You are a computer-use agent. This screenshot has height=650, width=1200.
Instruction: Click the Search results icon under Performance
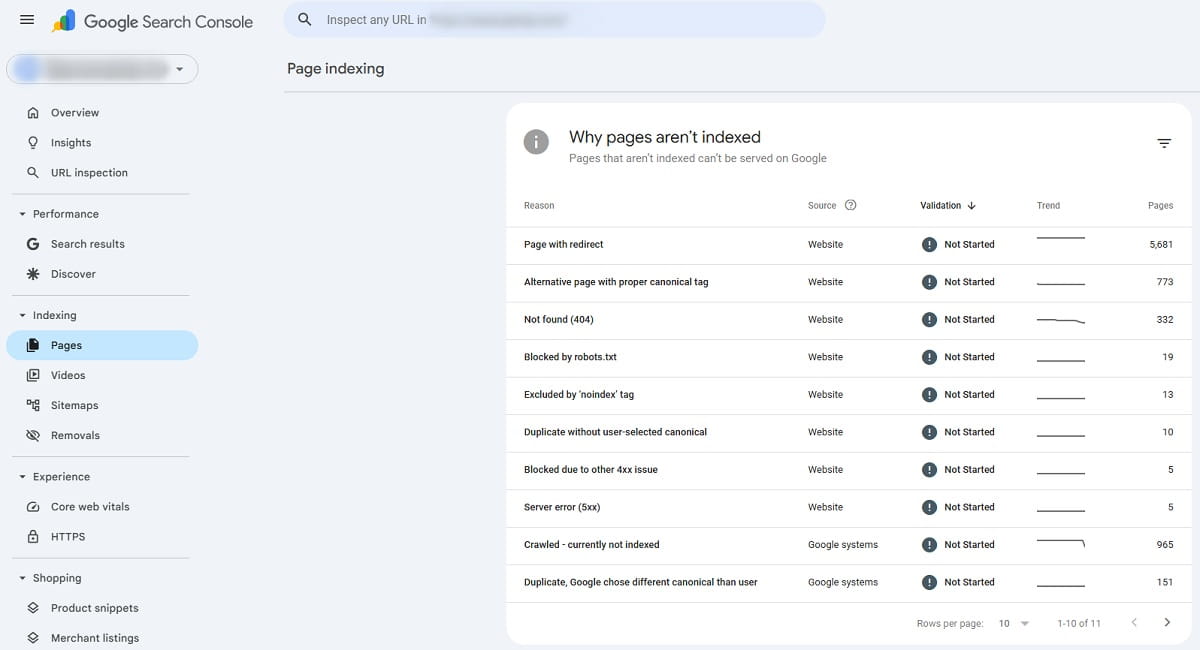(33, 243)
